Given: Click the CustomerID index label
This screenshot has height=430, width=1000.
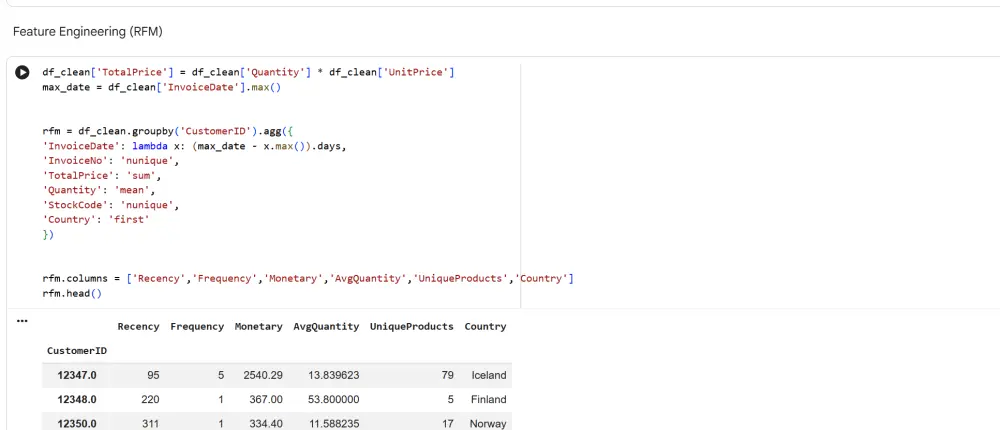Looking at the screenshot, I should coord(77,351).
